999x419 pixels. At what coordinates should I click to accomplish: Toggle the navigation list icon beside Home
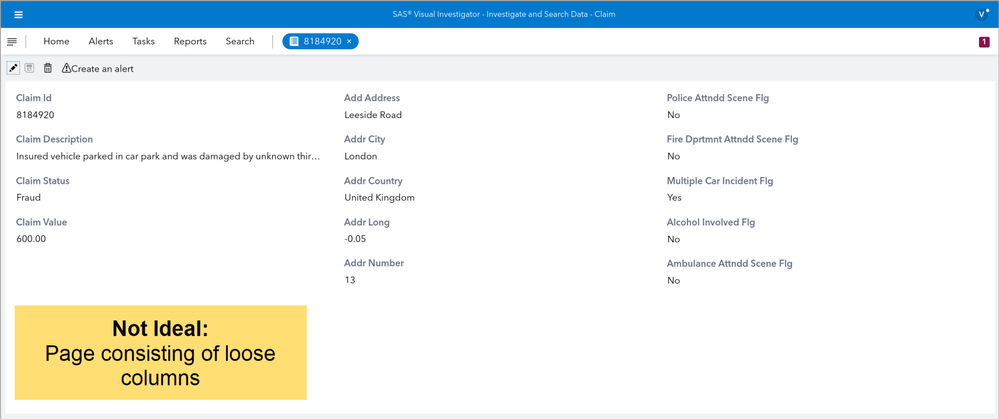click(x=12, y=42)
